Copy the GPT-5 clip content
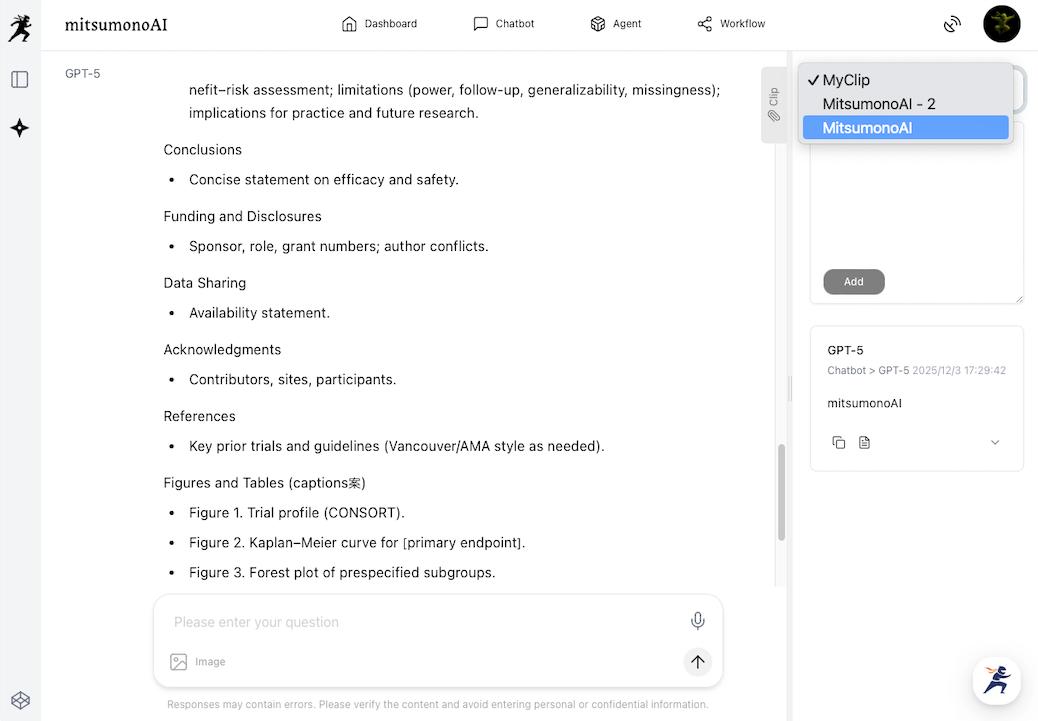Screen dimensions: 1038x721 click(x=839, y=442)
